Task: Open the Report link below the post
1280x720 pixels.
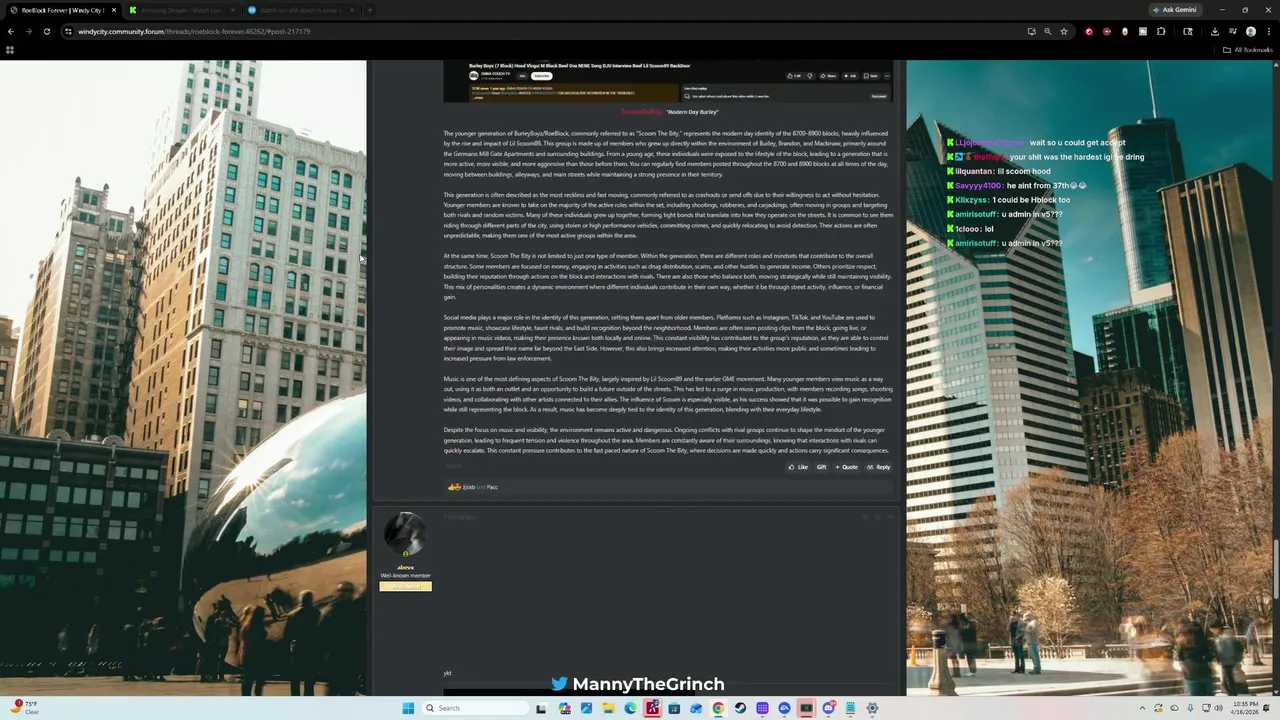Action: tap(454, 466)
